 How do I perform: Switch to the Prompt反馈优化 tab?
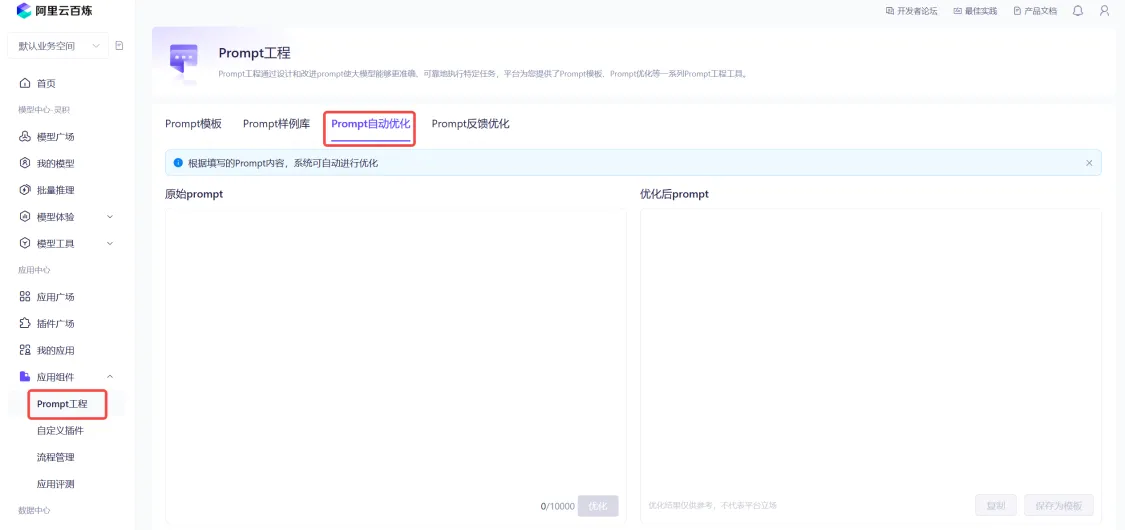click(x=470, y=123)
